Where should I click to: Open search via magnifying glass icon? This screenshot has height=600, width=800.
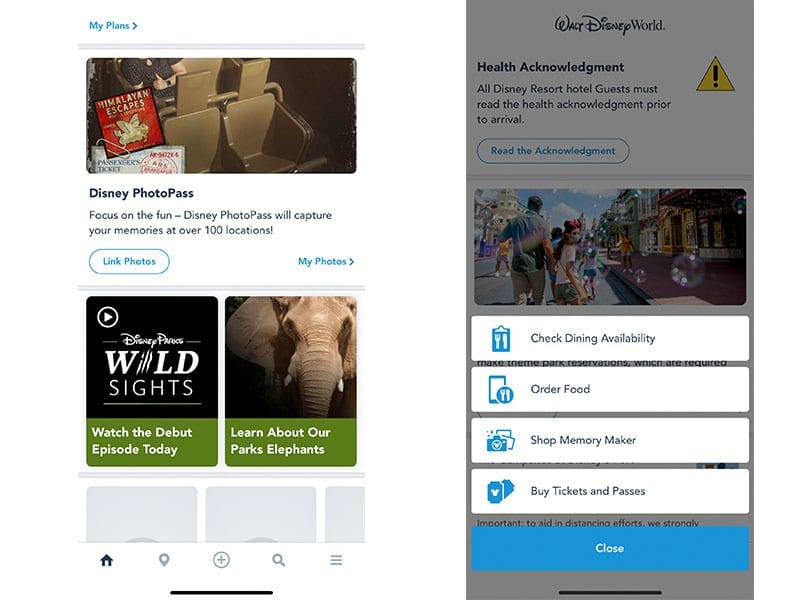(279, 560)
